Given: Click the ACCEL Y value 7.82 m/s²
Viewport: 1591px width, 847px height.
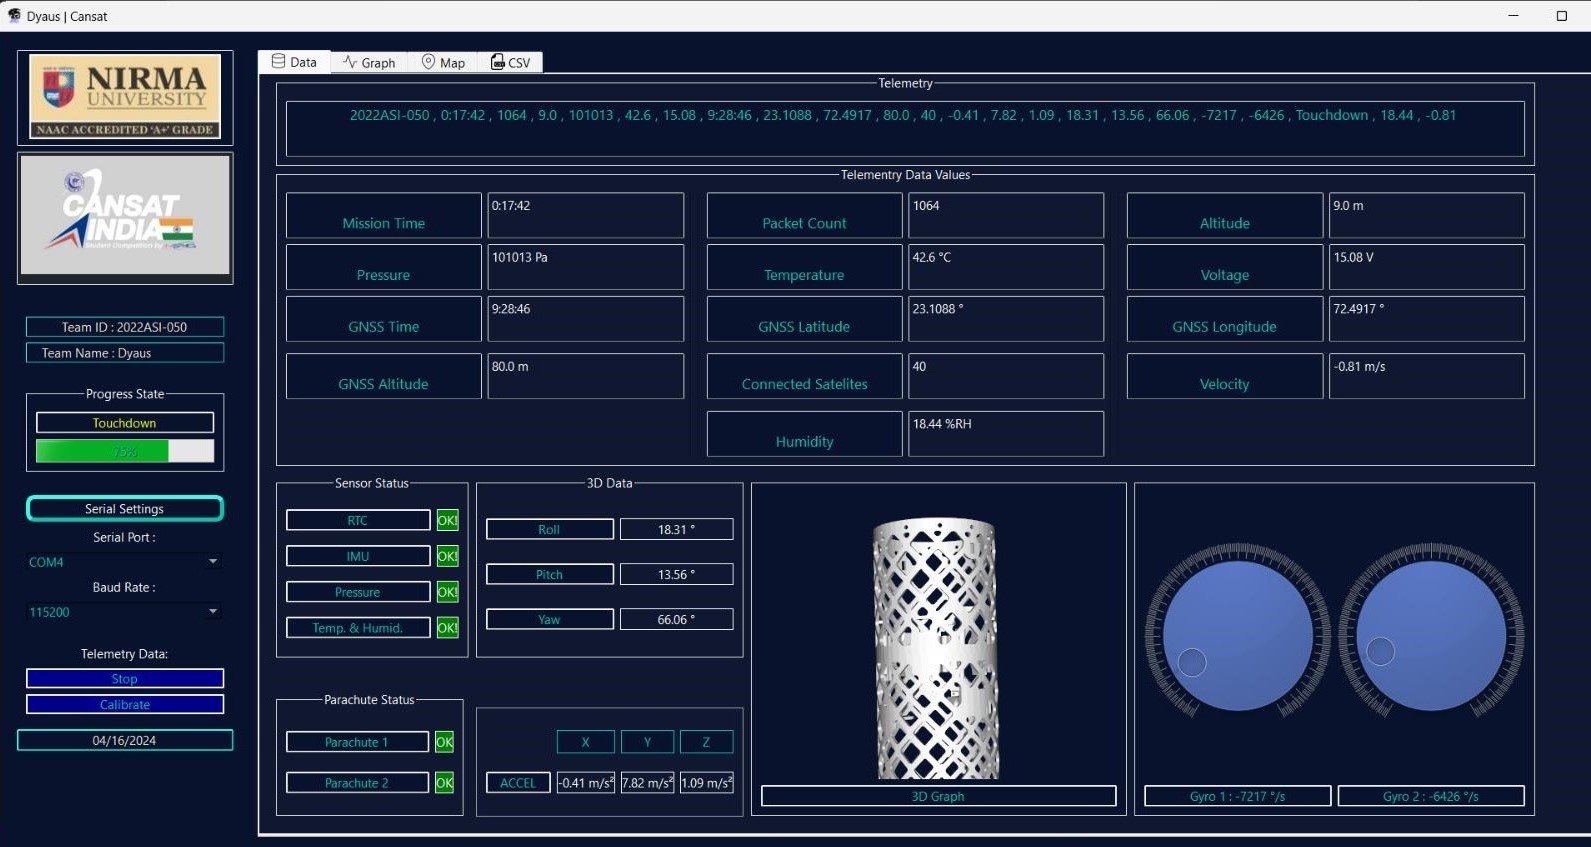Looking at the screenshot, I should point(648,783).
